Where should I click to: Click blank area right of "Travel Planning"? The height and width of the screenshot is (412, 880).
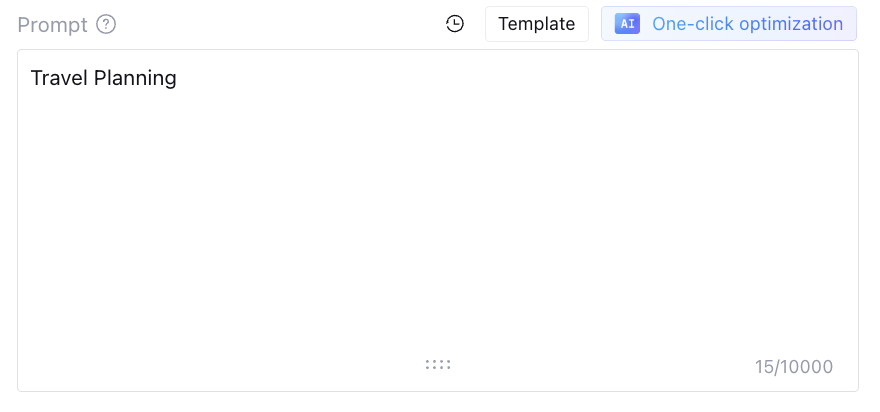click(500, 78)
